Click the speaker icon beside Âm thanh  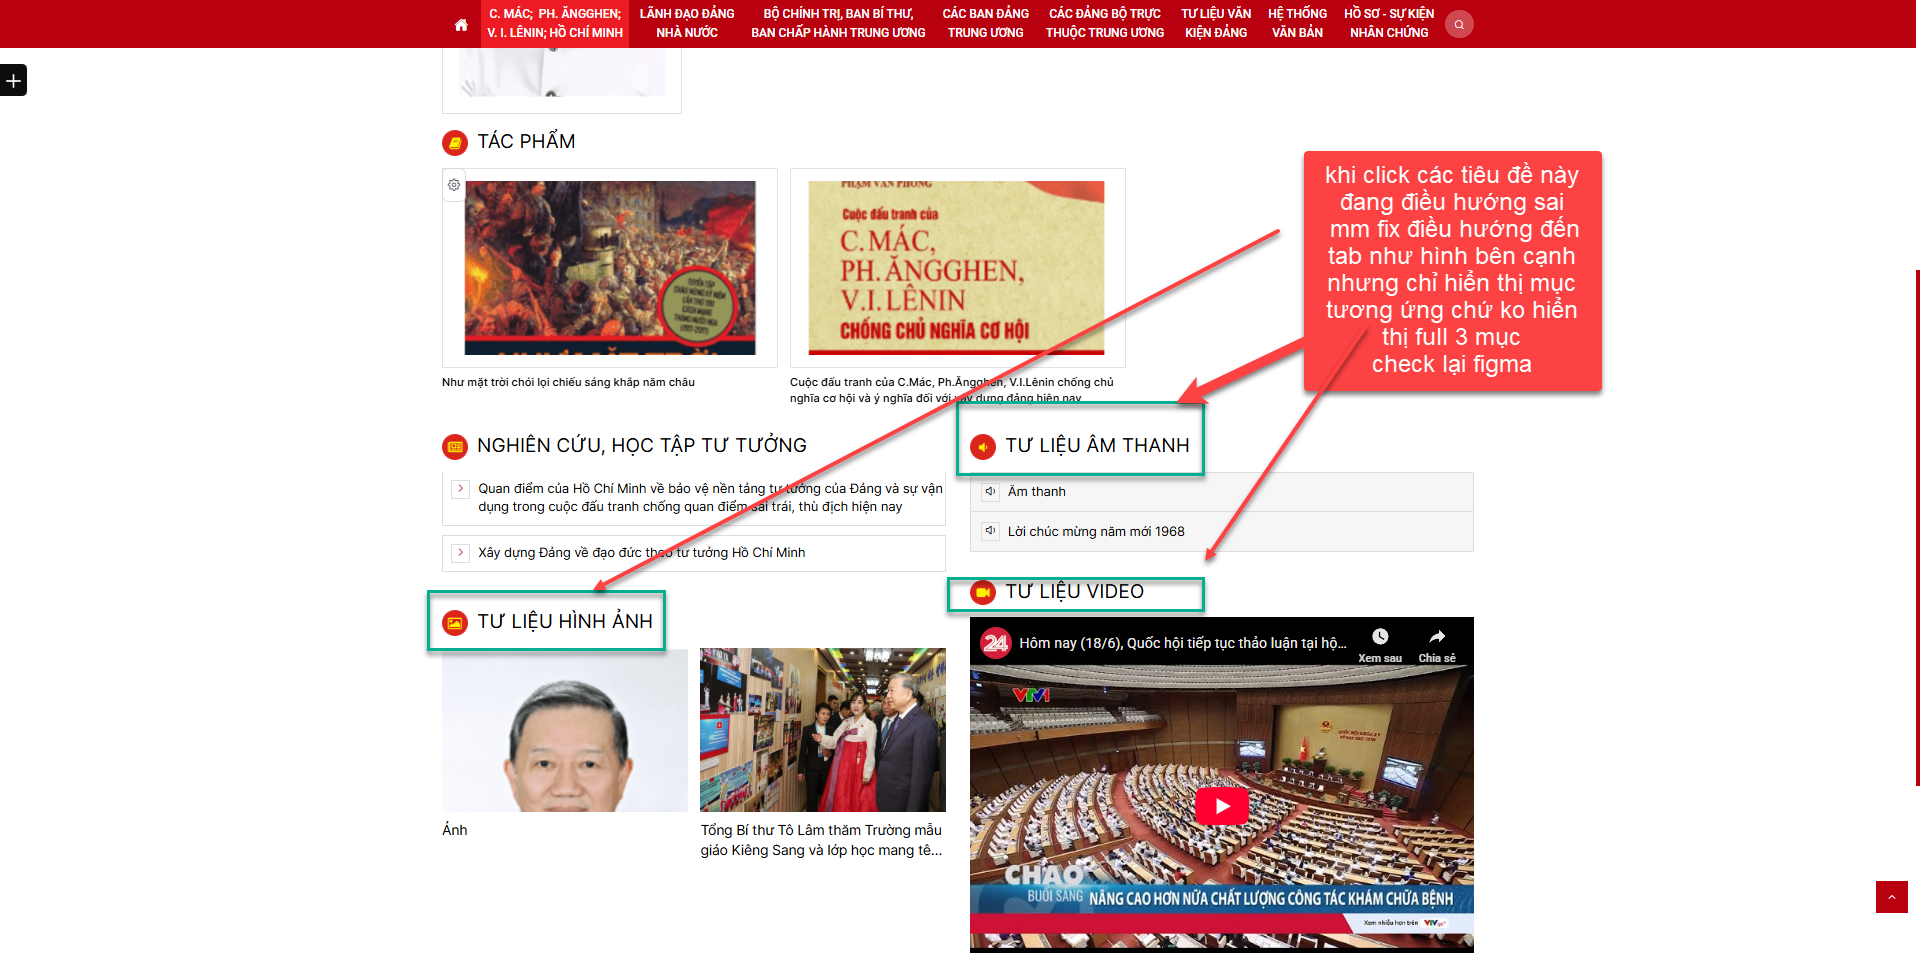click(990, 491)
